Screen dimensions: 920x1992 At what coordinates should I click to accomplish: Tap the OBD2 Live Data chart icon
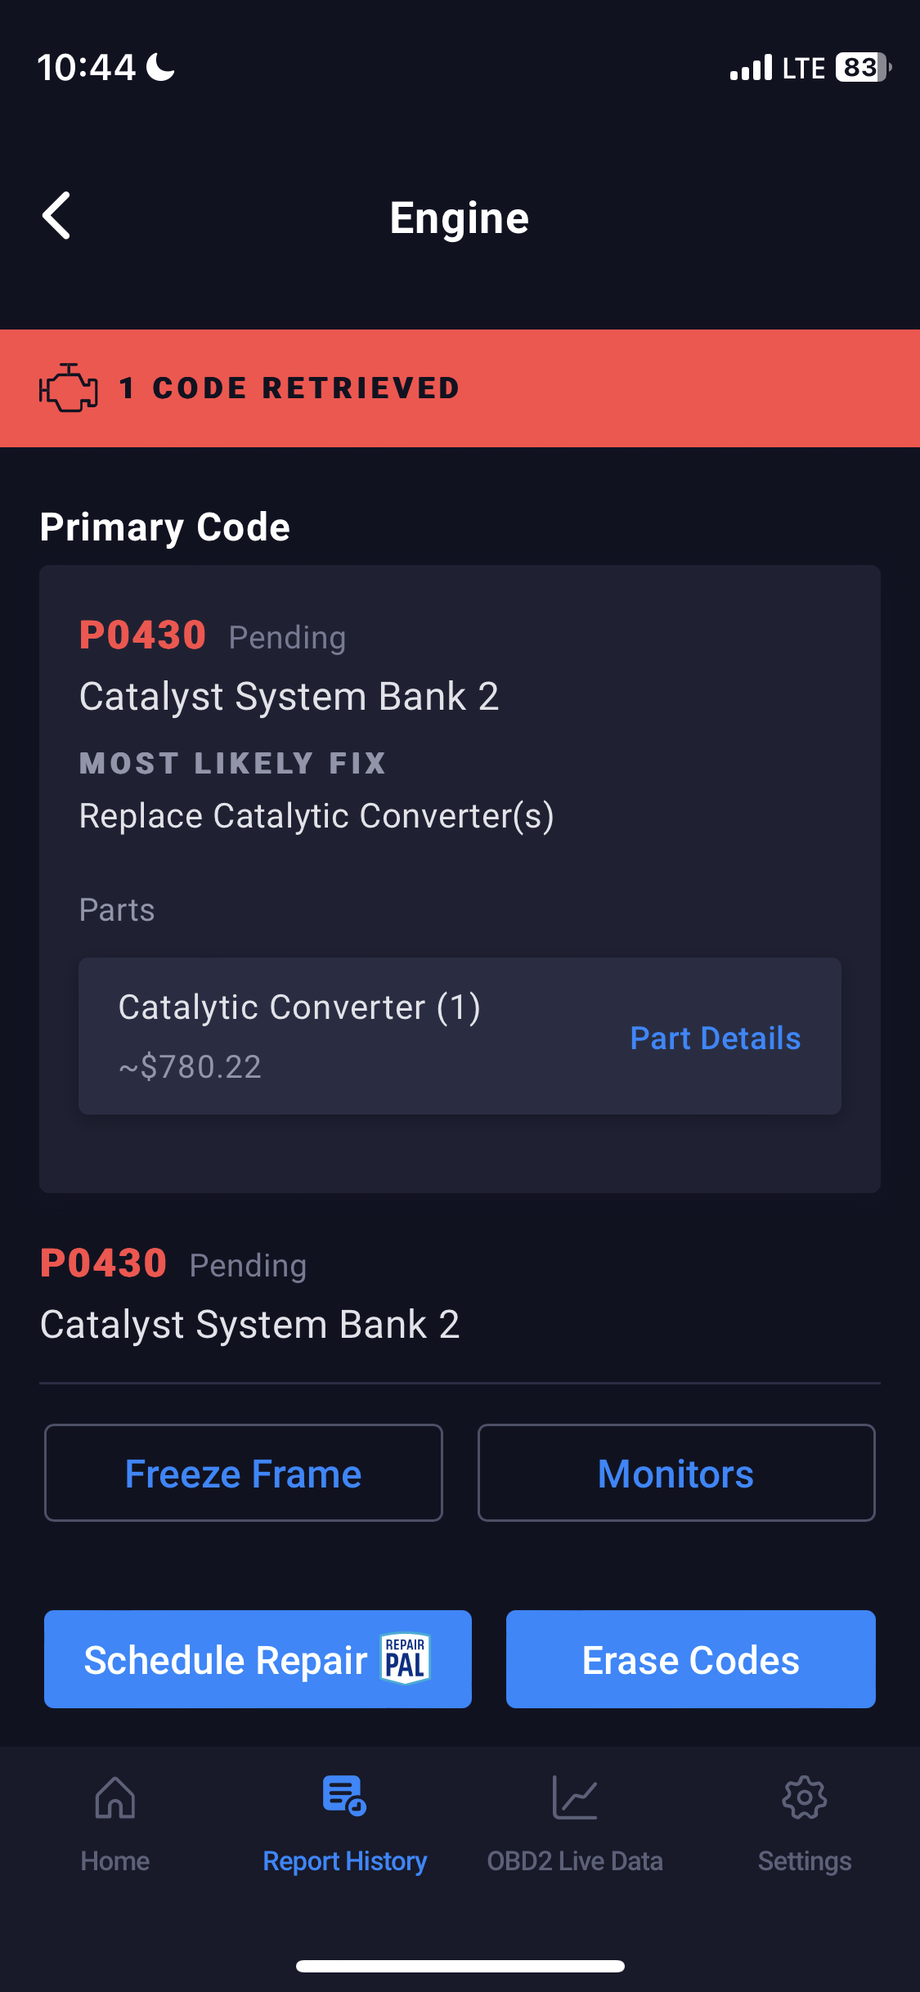pyautogui.click(x=575, y=1797)
